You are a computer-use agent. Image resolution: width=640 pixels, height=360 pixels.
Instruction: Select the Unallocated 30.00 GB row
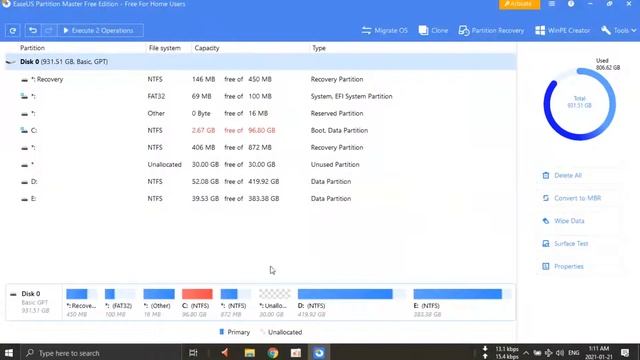click(x=260, y=164)
